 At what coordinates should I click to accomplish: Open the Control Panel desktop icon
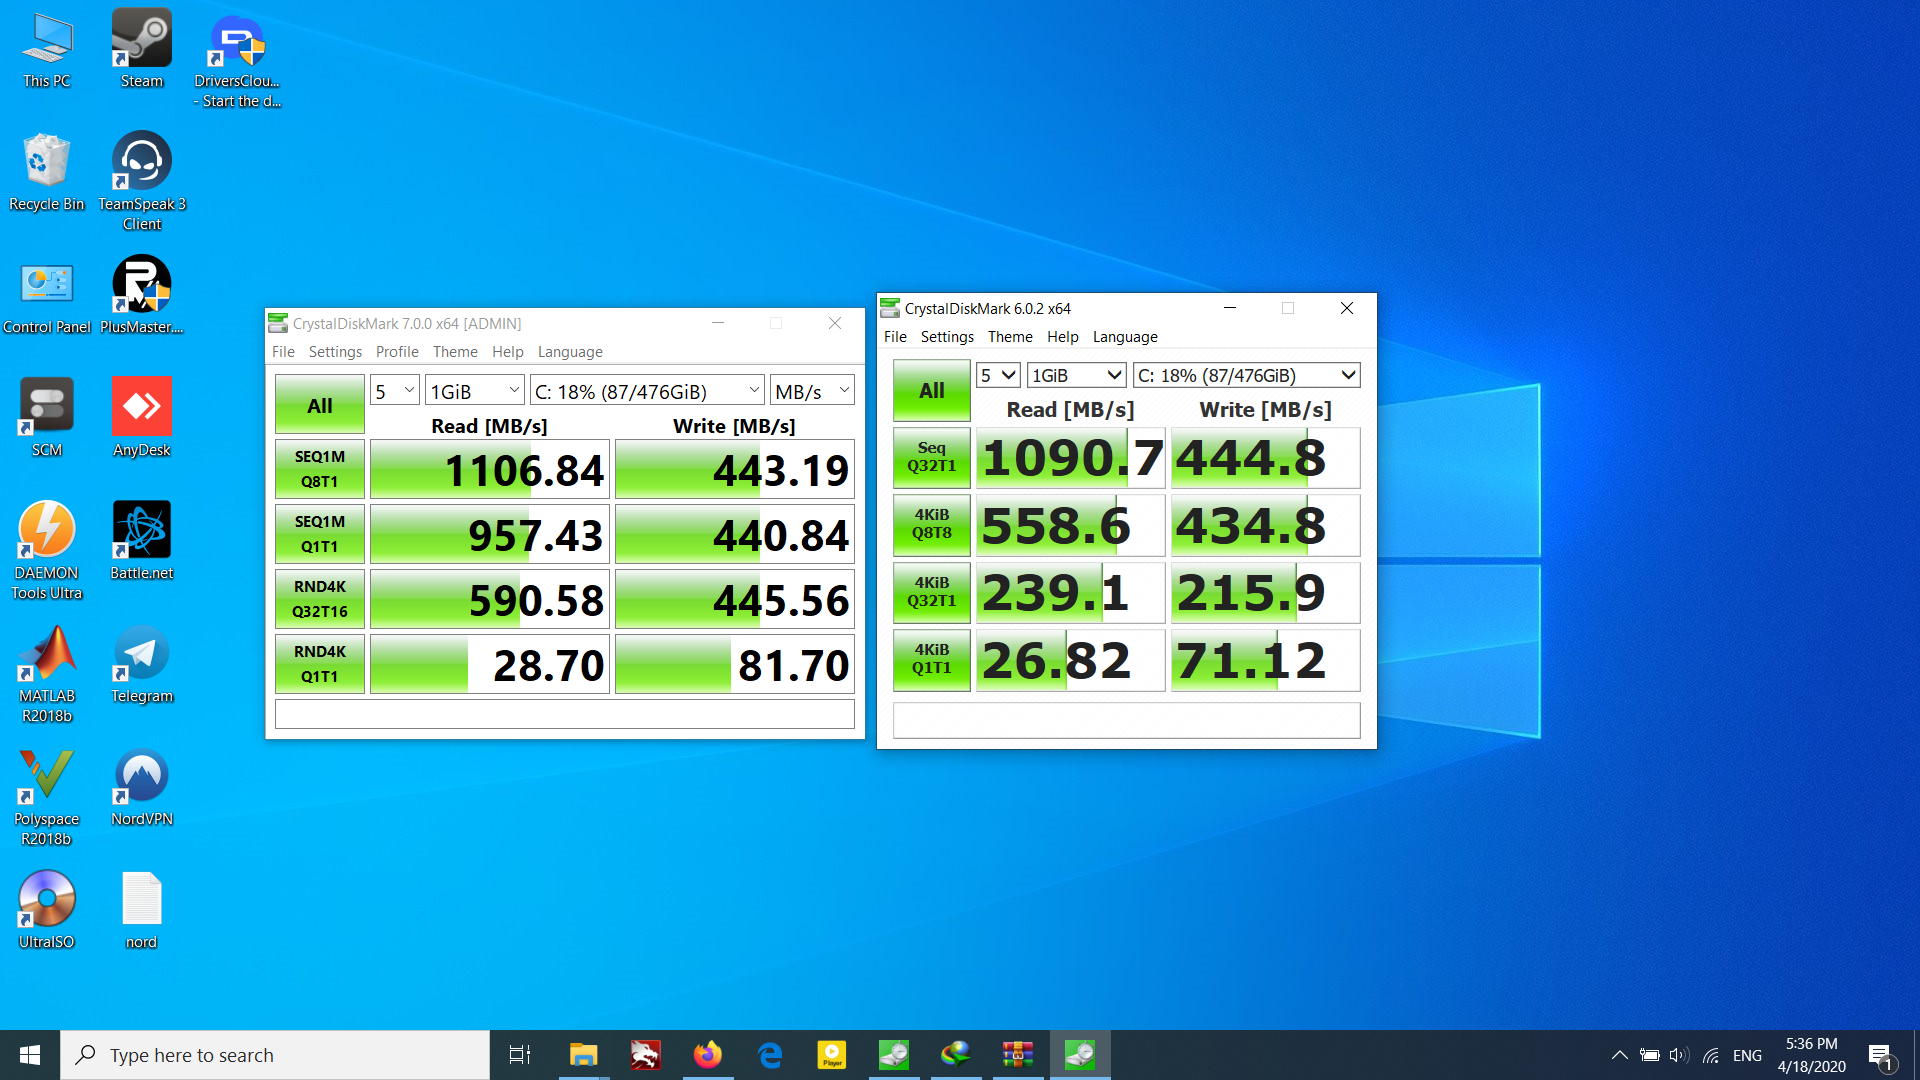coord(47,296)
